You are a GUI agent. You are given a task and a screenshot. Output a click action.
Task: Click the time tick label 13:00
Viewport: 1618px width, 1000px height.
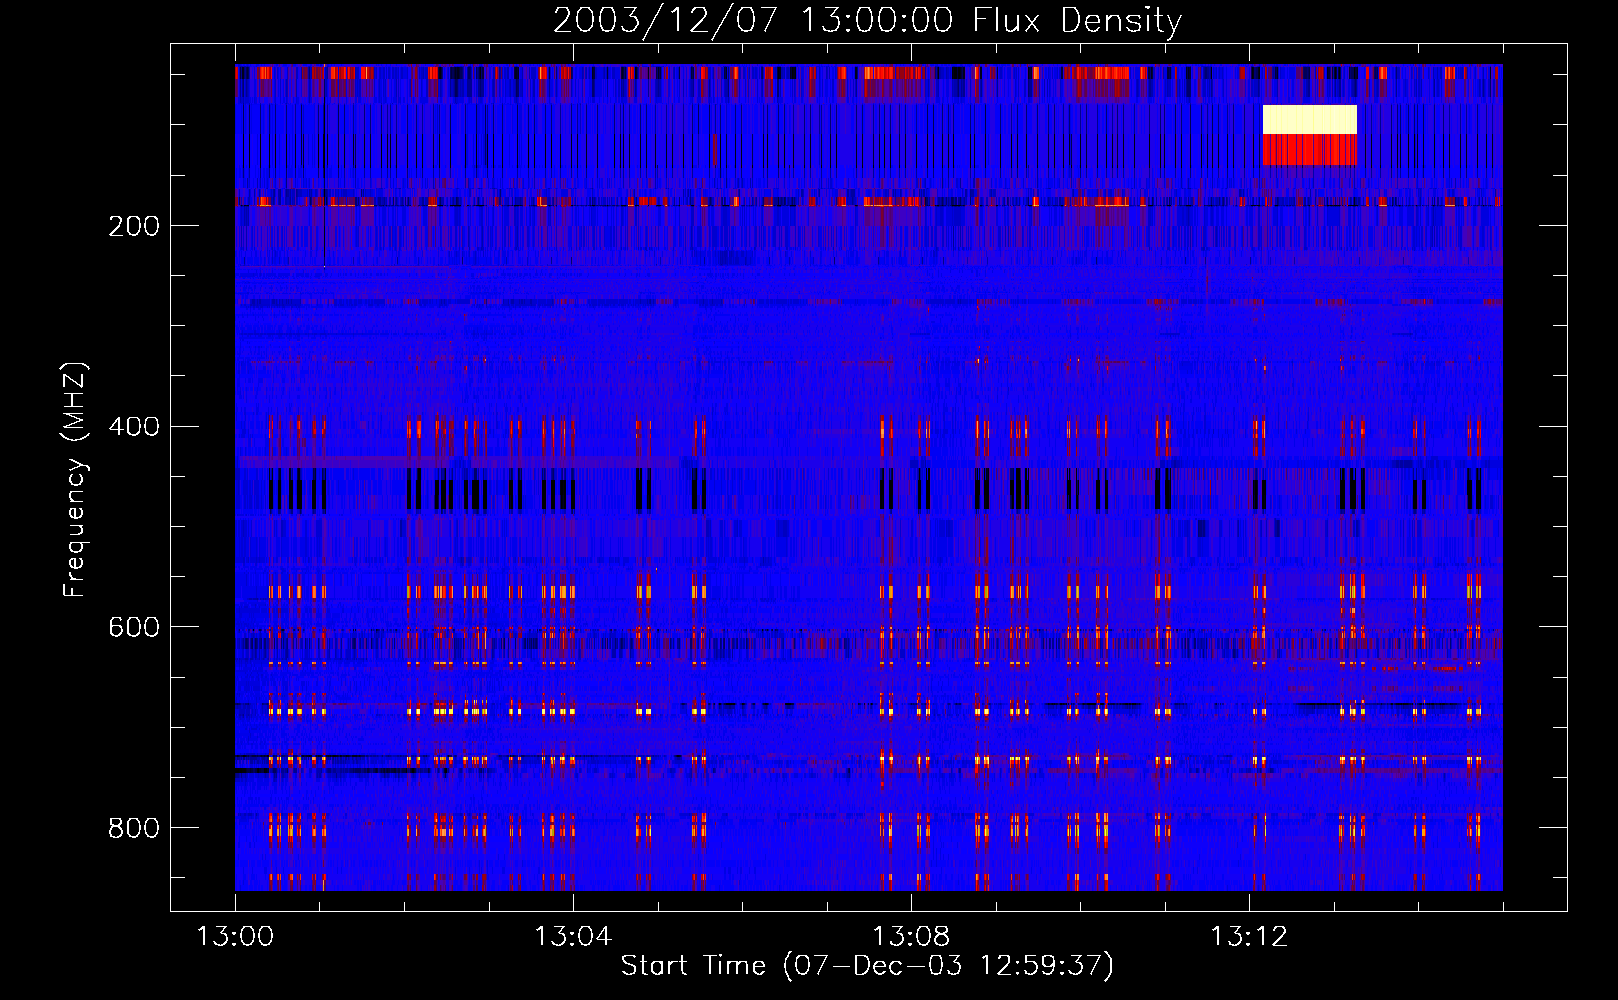click(235, 937)
